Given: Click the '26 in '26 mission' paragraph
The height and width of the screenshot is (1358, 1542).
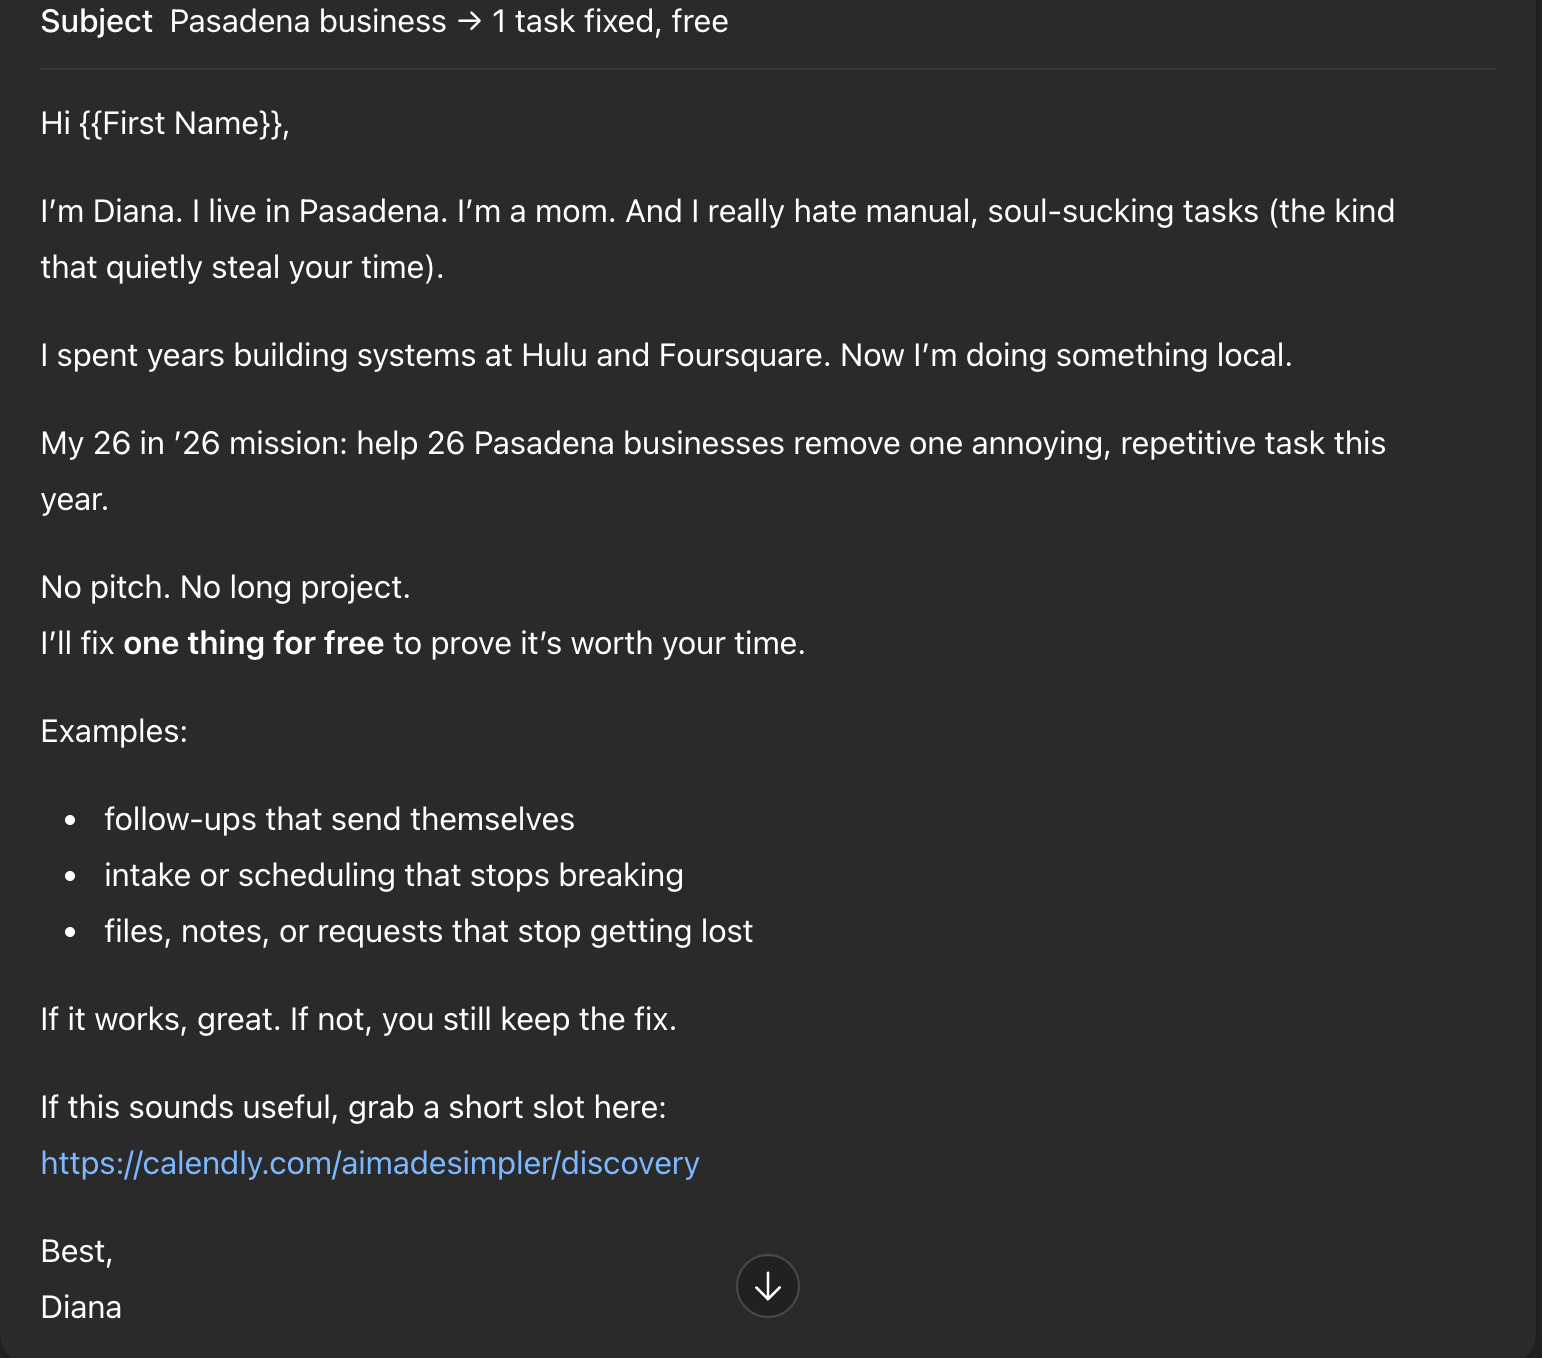Looking at the screenshot, I should pyautogui.click(x=713, y=471).
